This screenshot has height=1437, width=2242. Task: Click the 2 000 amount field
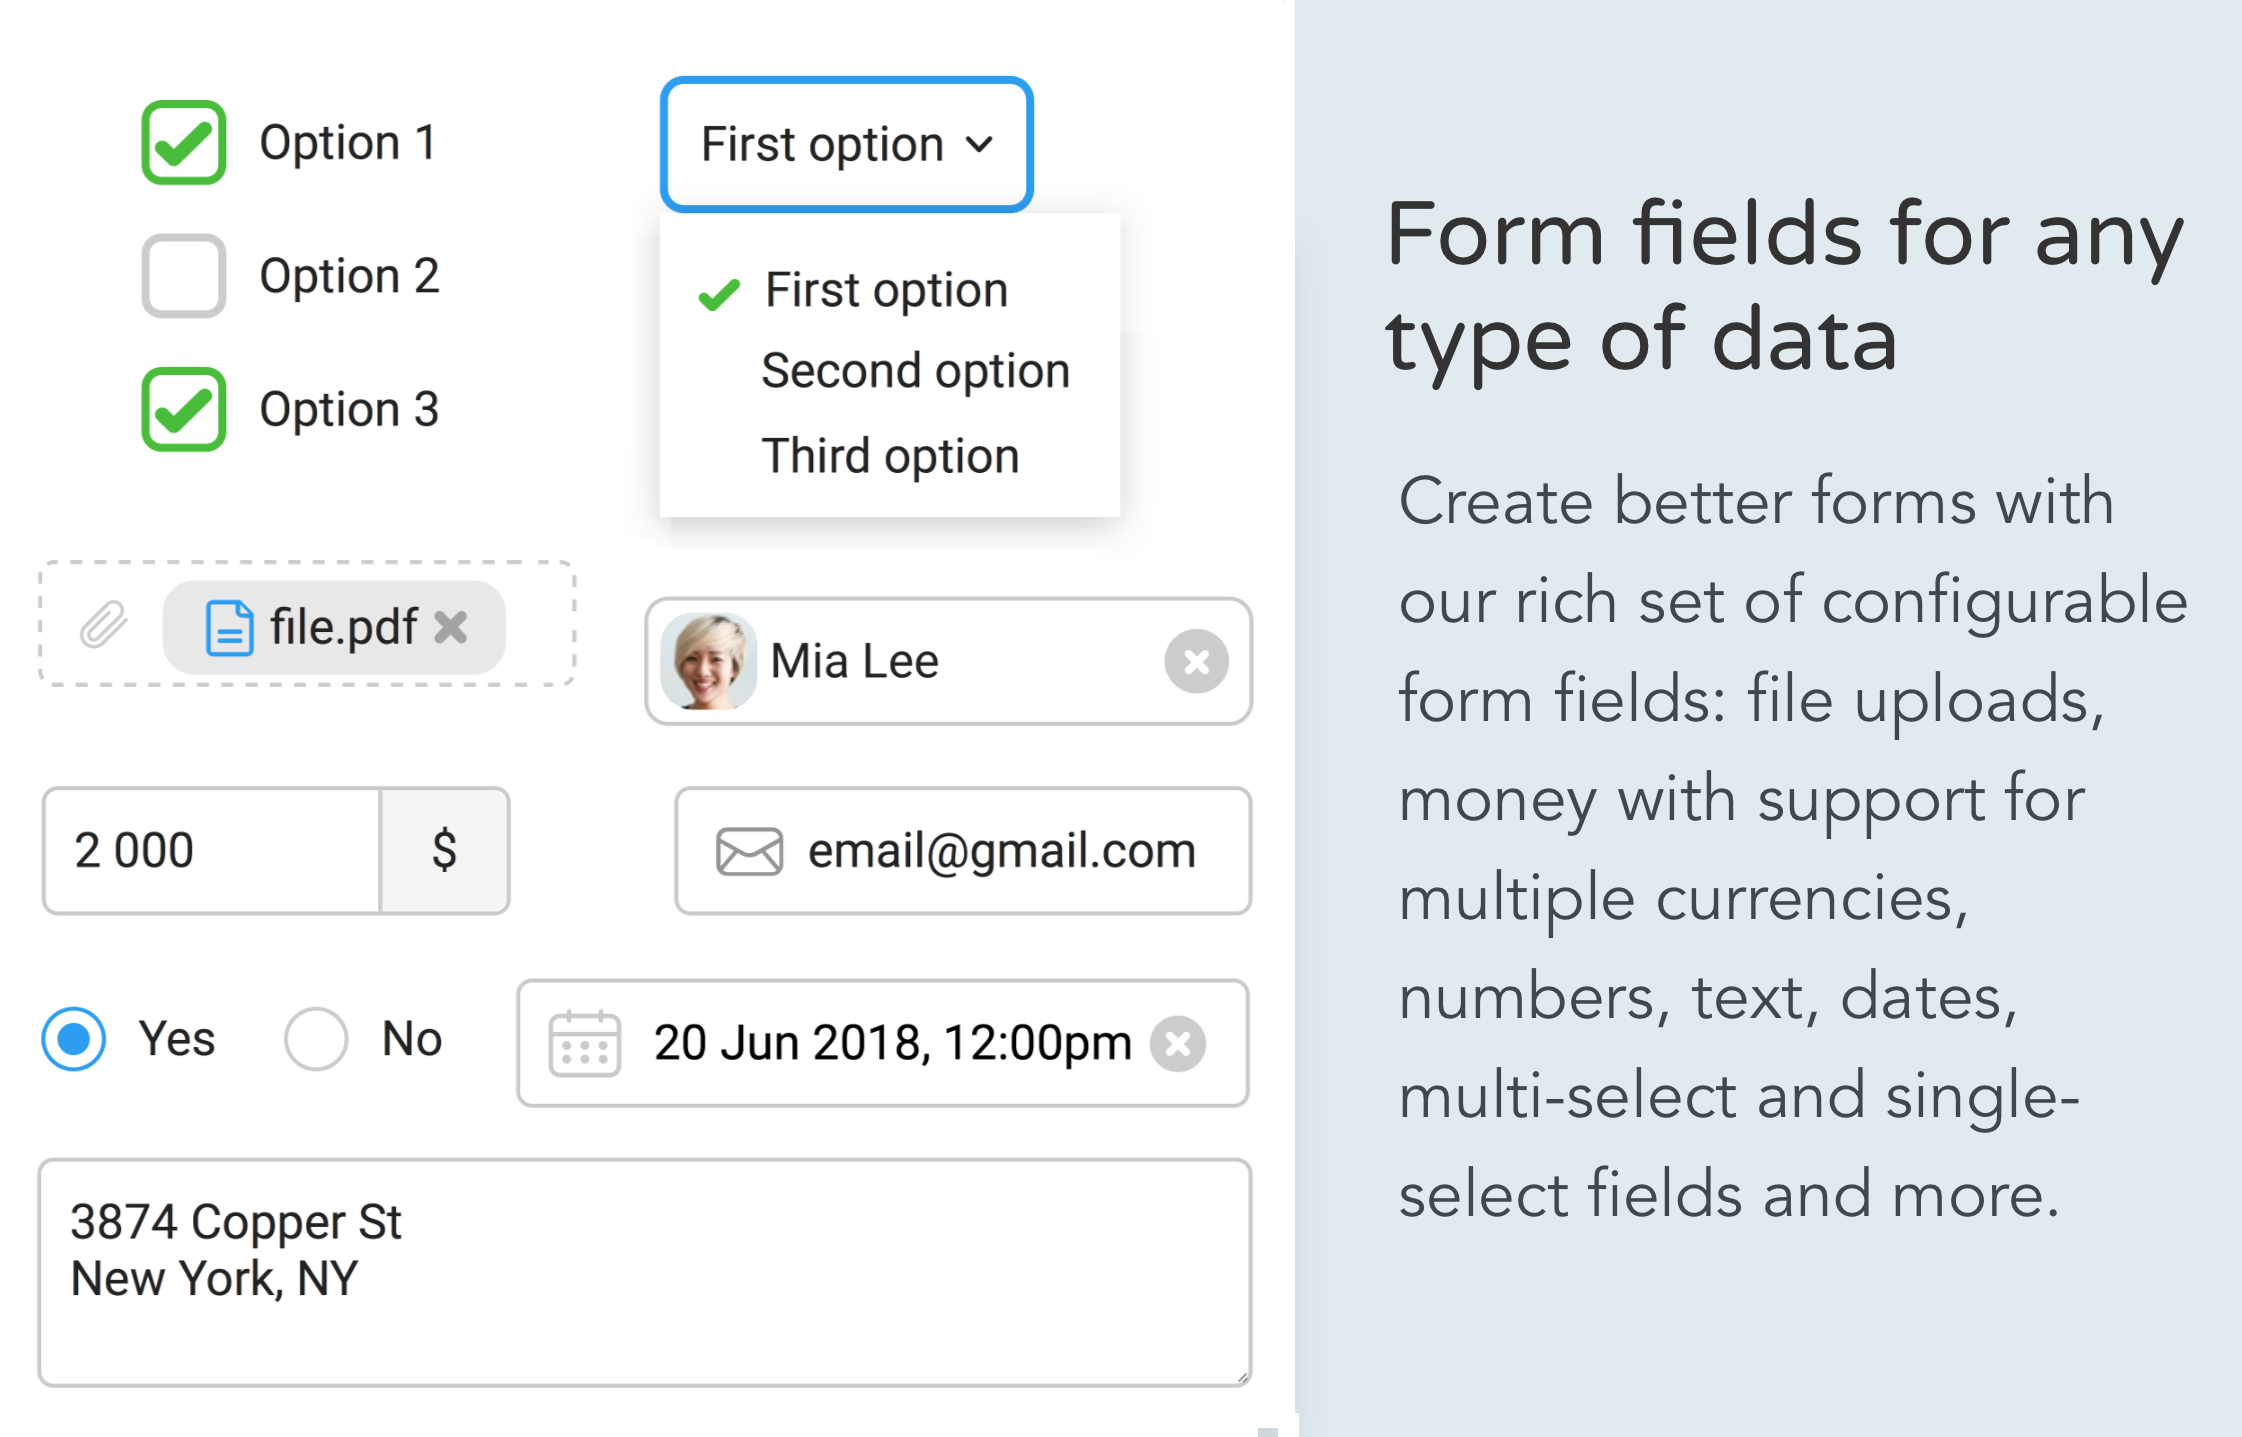[x=212, y=851]
